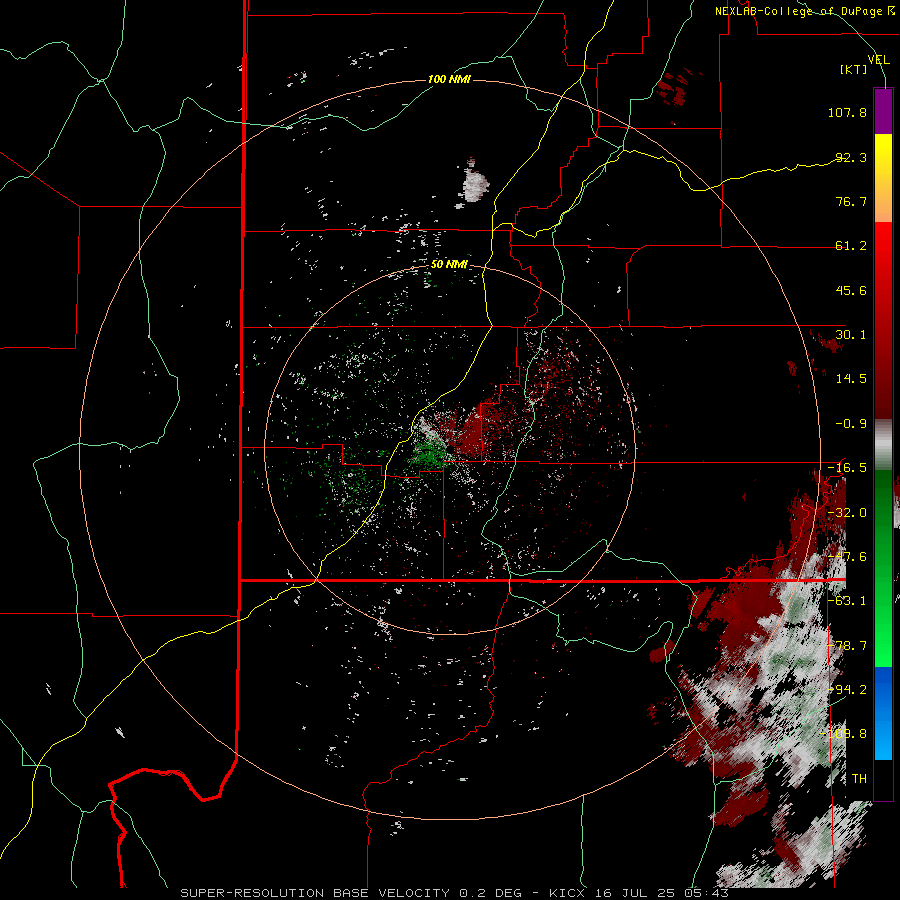
Task: Pick the bright green segment of velocity bar
Action: coord(883,631)
